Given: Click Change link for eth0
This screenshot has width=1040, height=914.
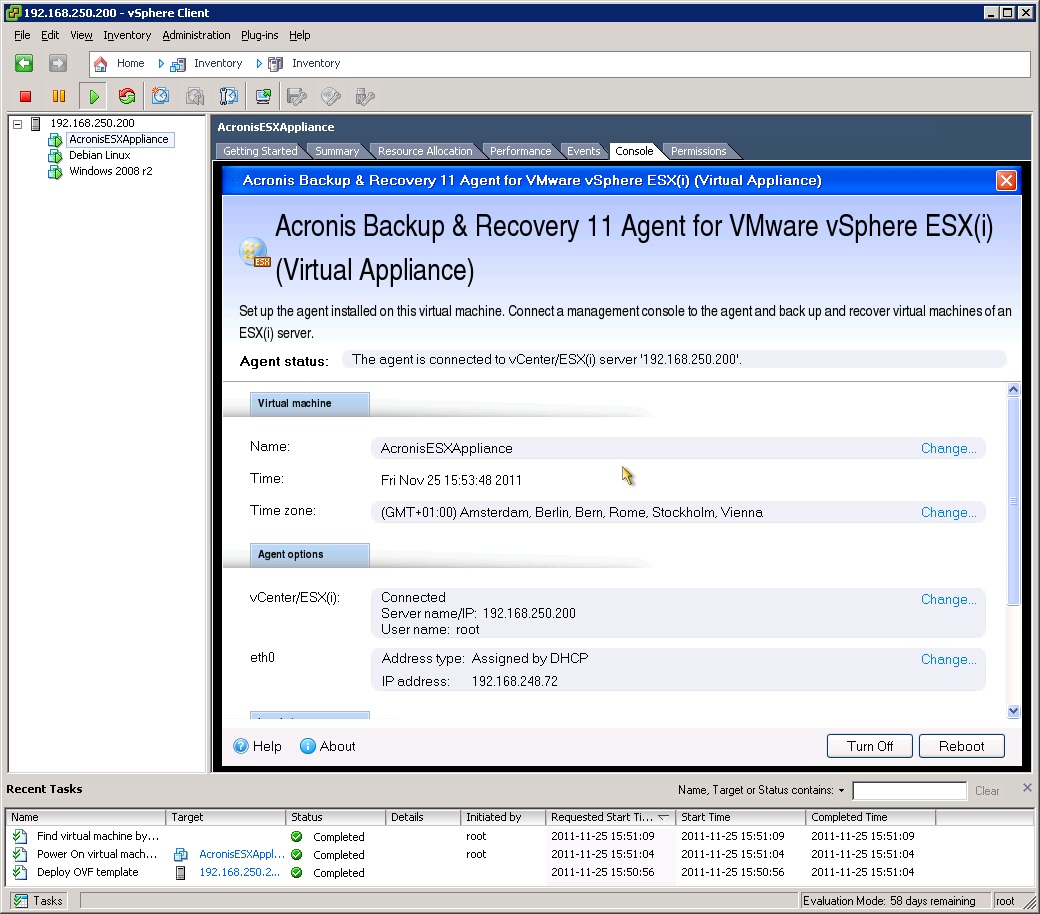Looking at the screenshot, I should (948, 659).
